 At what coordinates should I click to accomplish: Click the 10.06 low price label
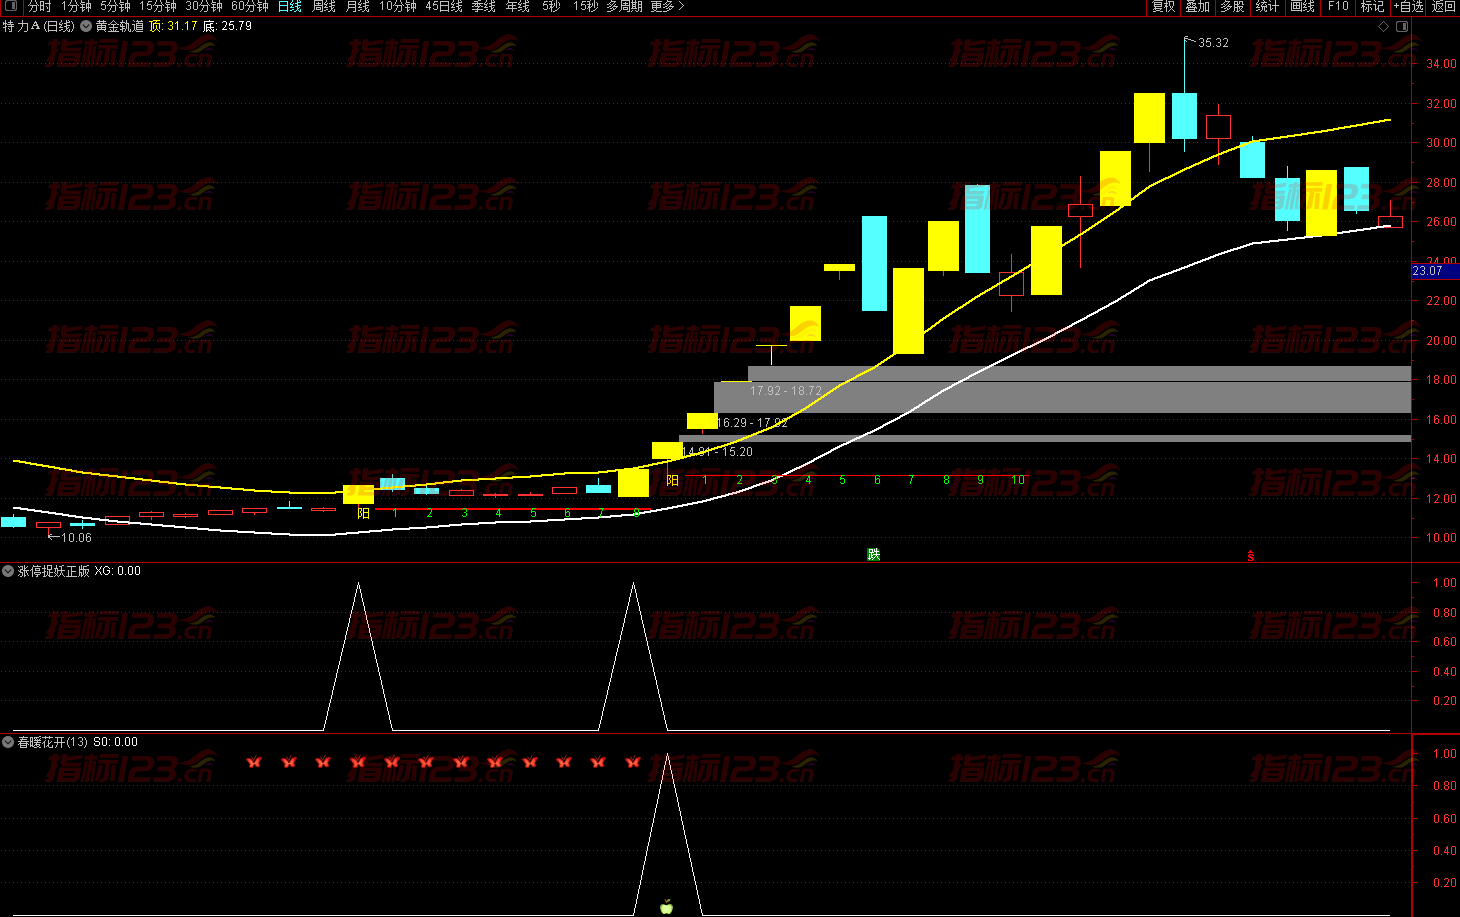pyautogui.click(x=76, y=538)
